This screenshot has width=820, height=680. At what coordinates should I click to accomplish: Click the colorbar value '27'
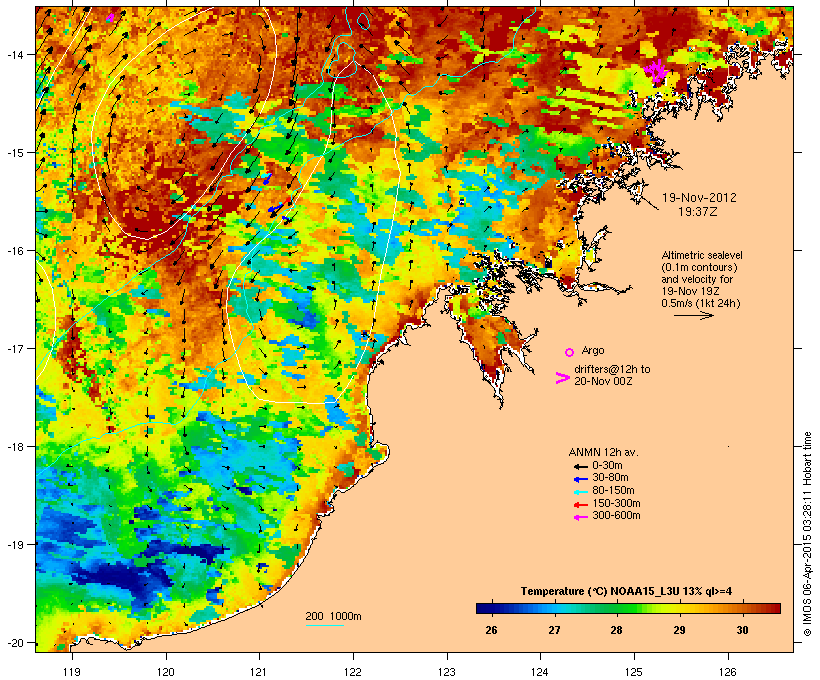click(554, 630)
